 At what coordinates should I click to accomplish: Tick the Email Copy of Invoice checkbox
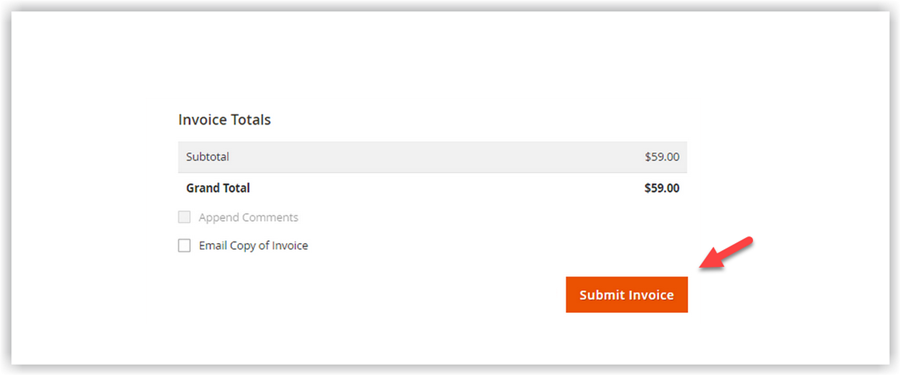(x=184, y=246)
